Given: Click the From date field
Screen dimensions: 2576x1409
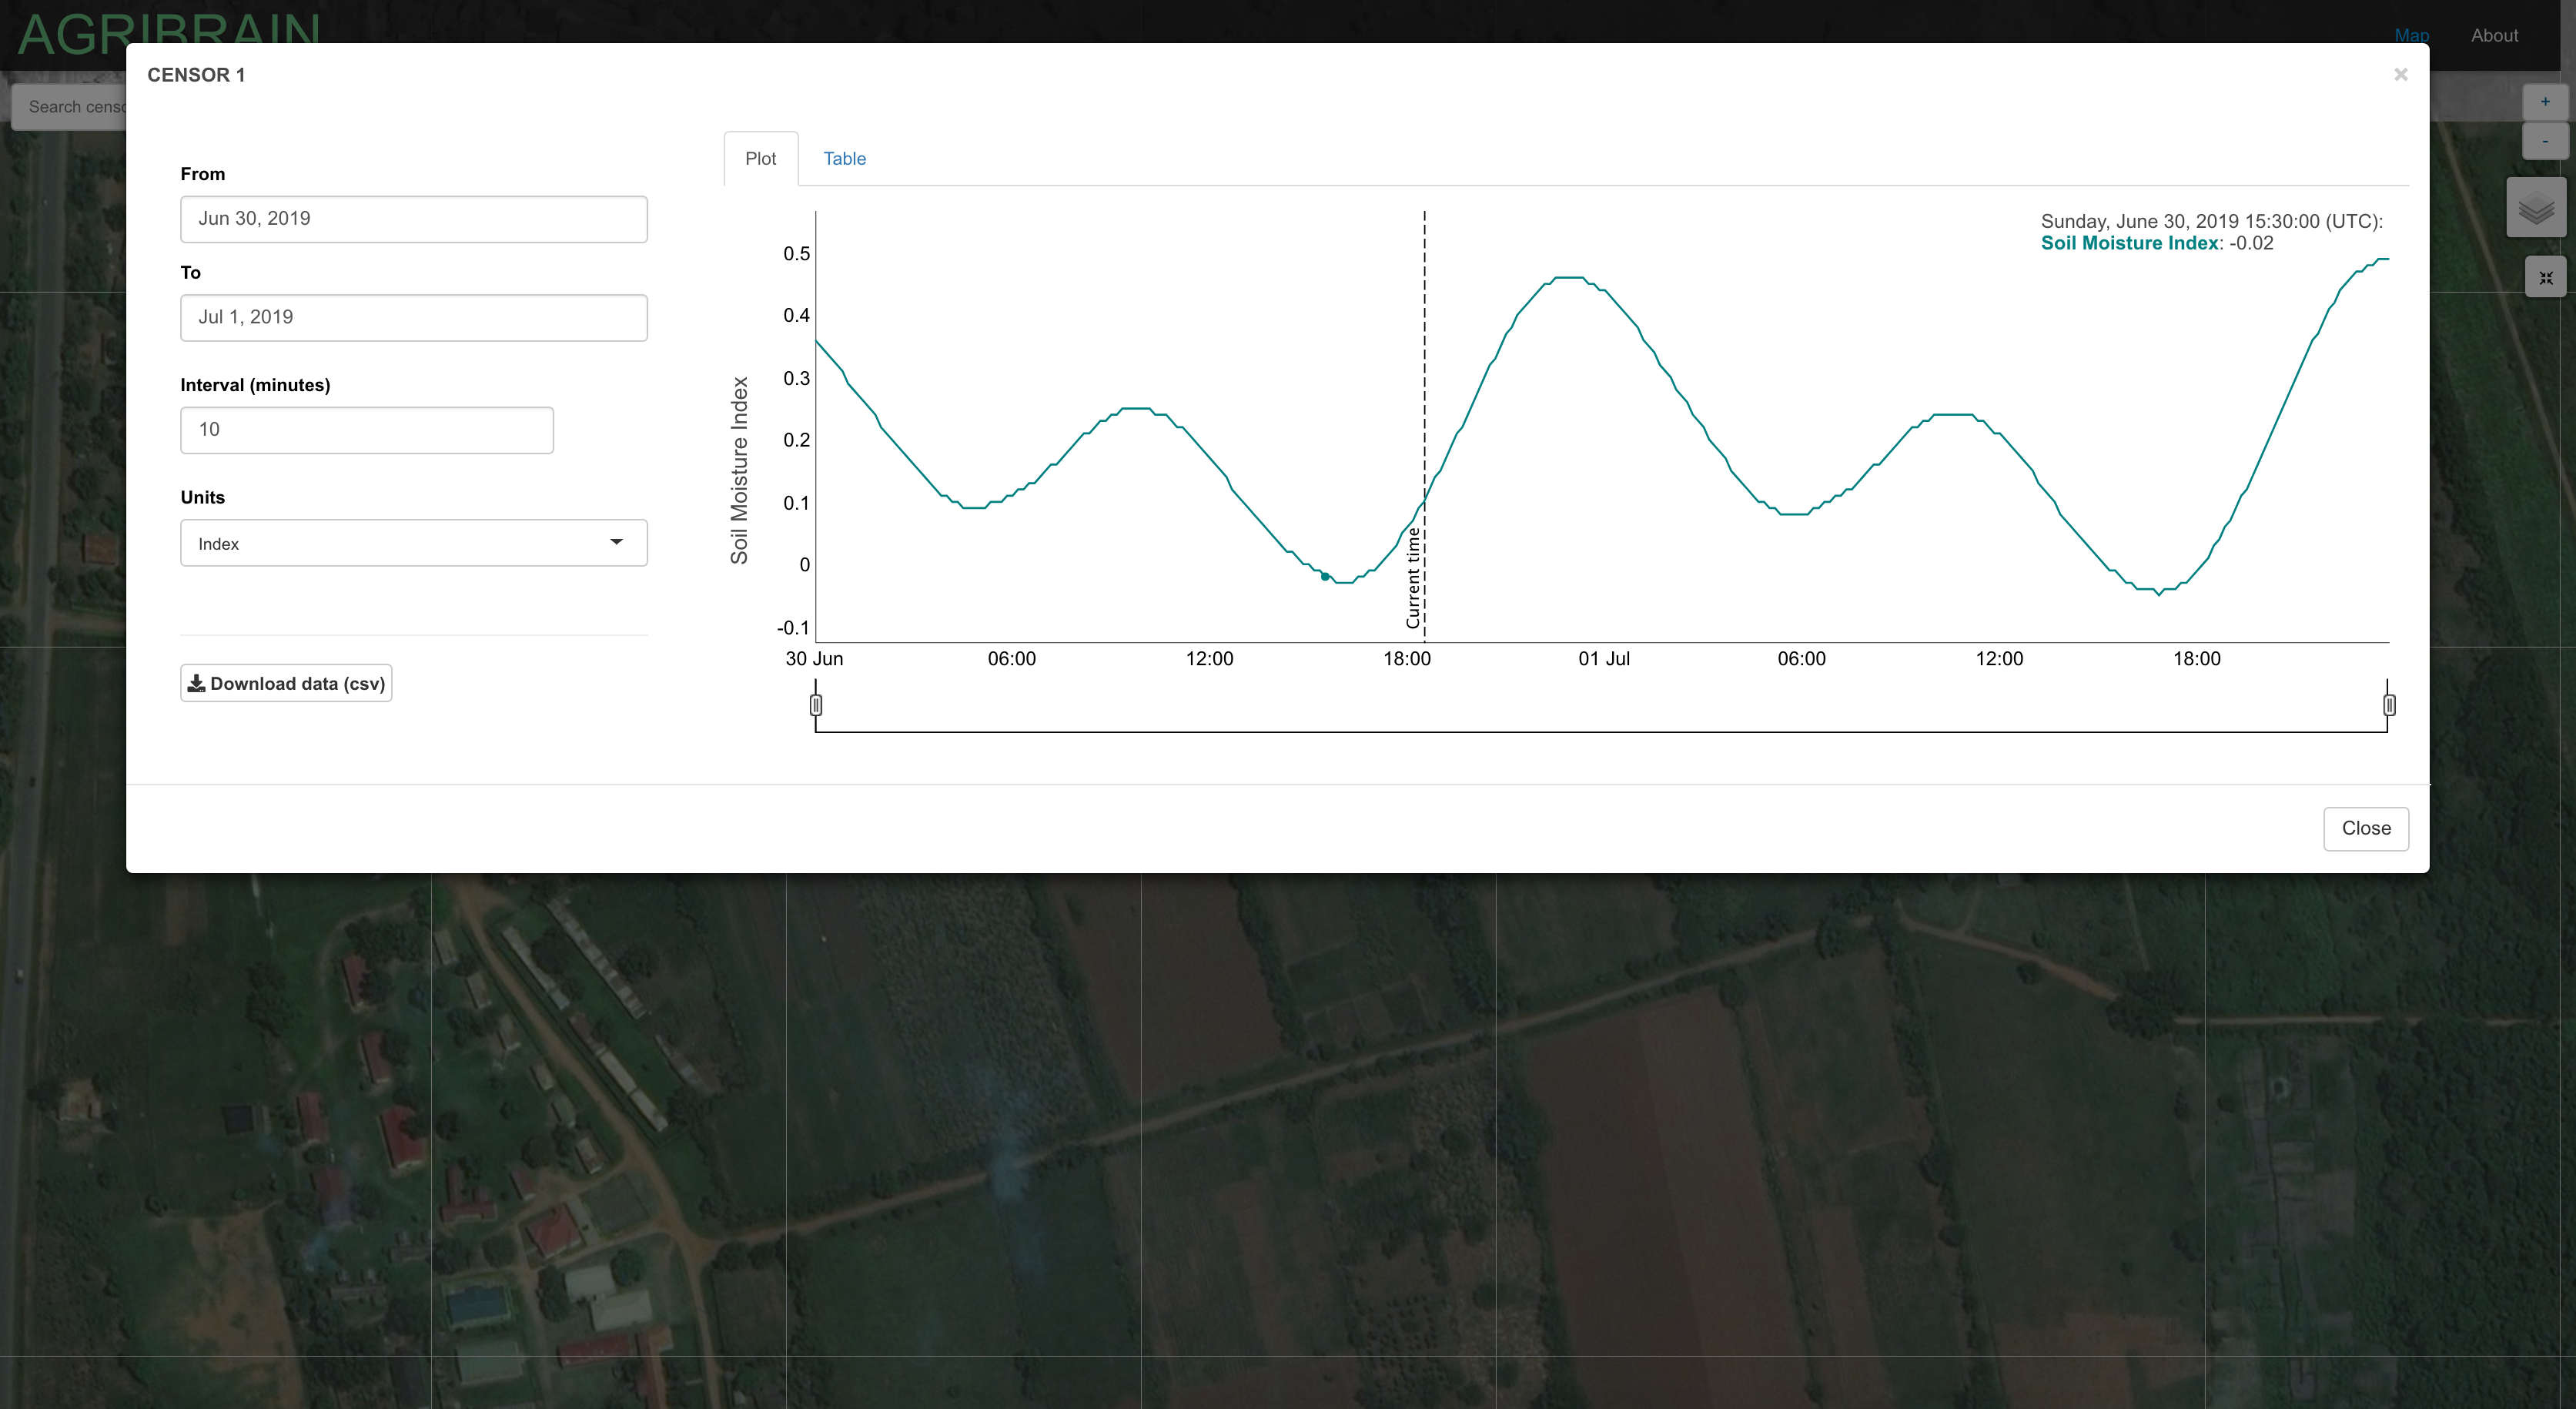Looking at the screenshot, I should (413, 219).
